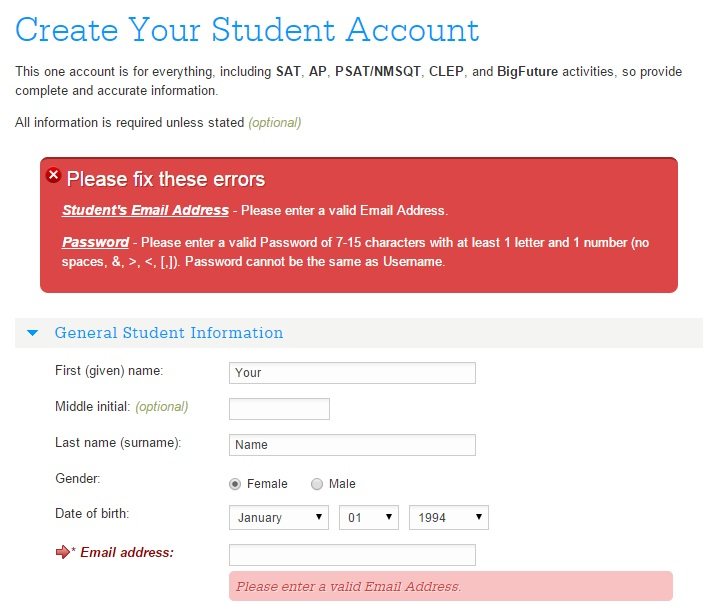Click the Last name (surname) input field

click(352, 445)
